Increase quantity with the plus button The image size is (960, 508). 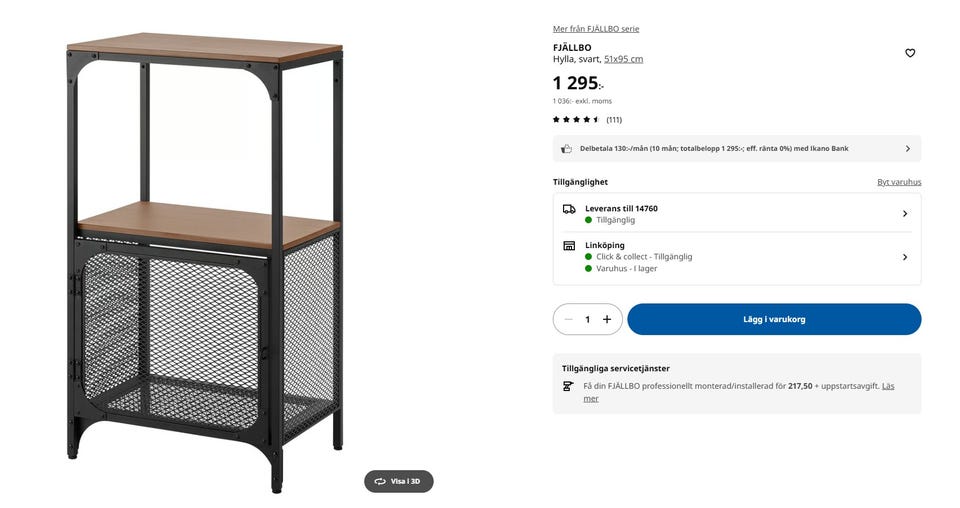(607, 320)
